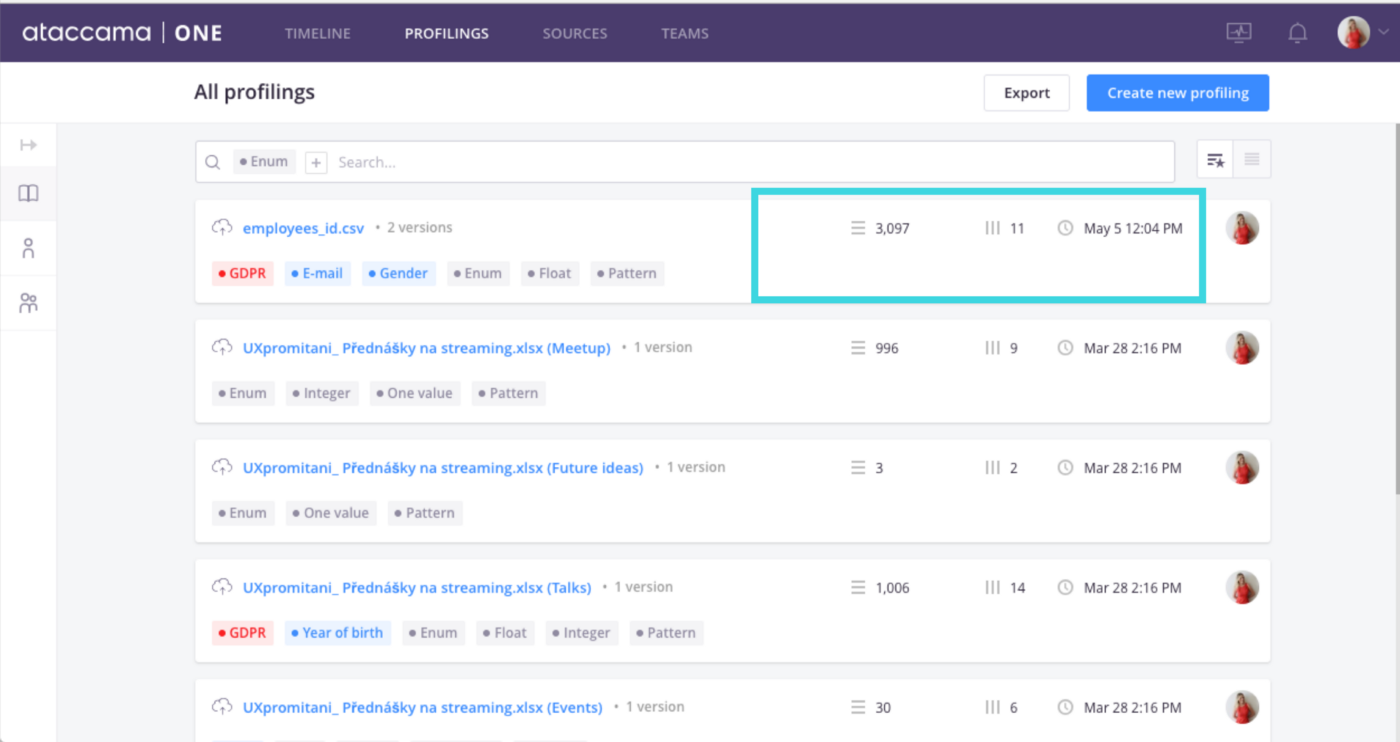Image resolution: width=1400 pixels, height=742 pixels.
Task: Click the cloud upload icon beside Meetup file
Action: [222, 348]
